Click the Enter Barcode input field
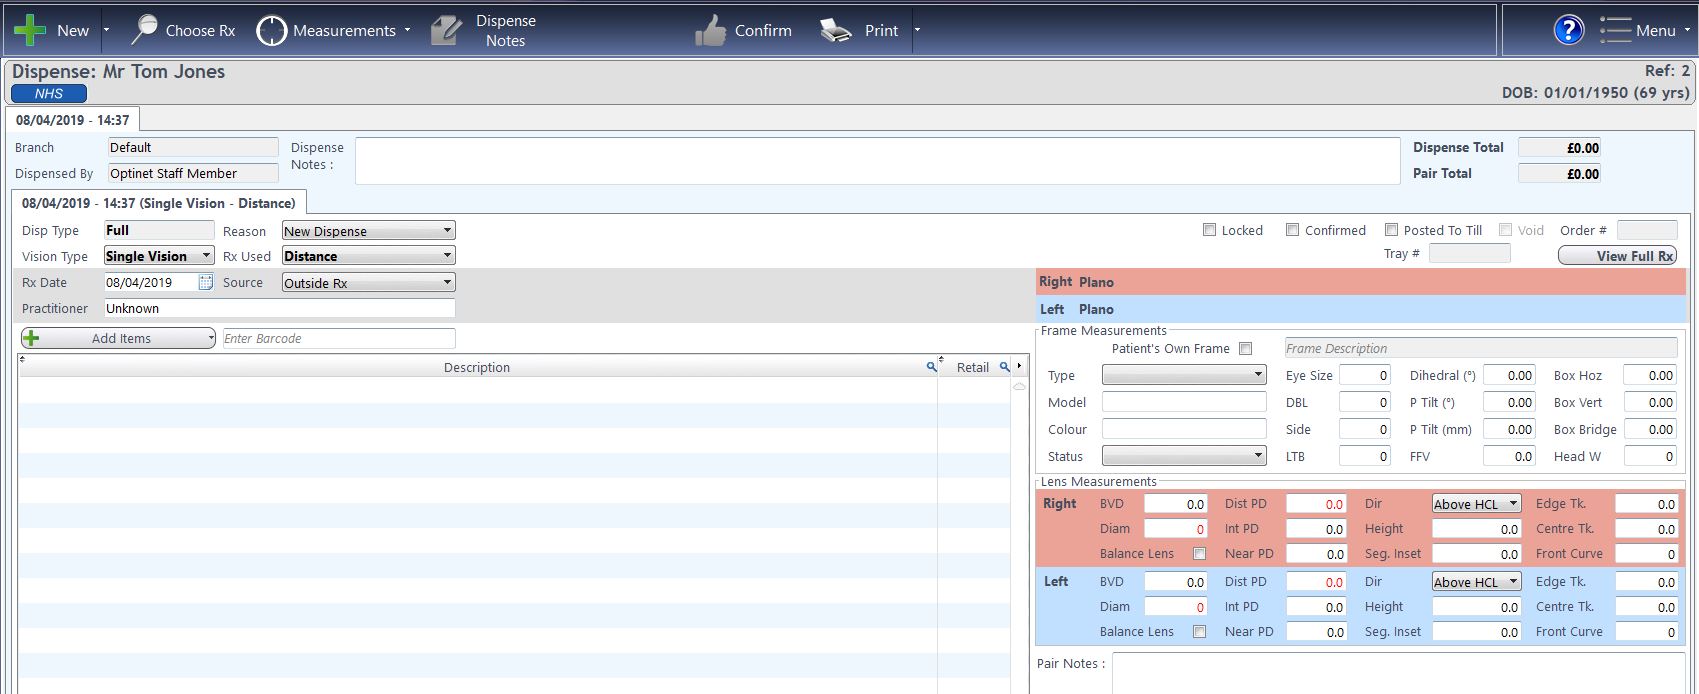 coord(338,338)
